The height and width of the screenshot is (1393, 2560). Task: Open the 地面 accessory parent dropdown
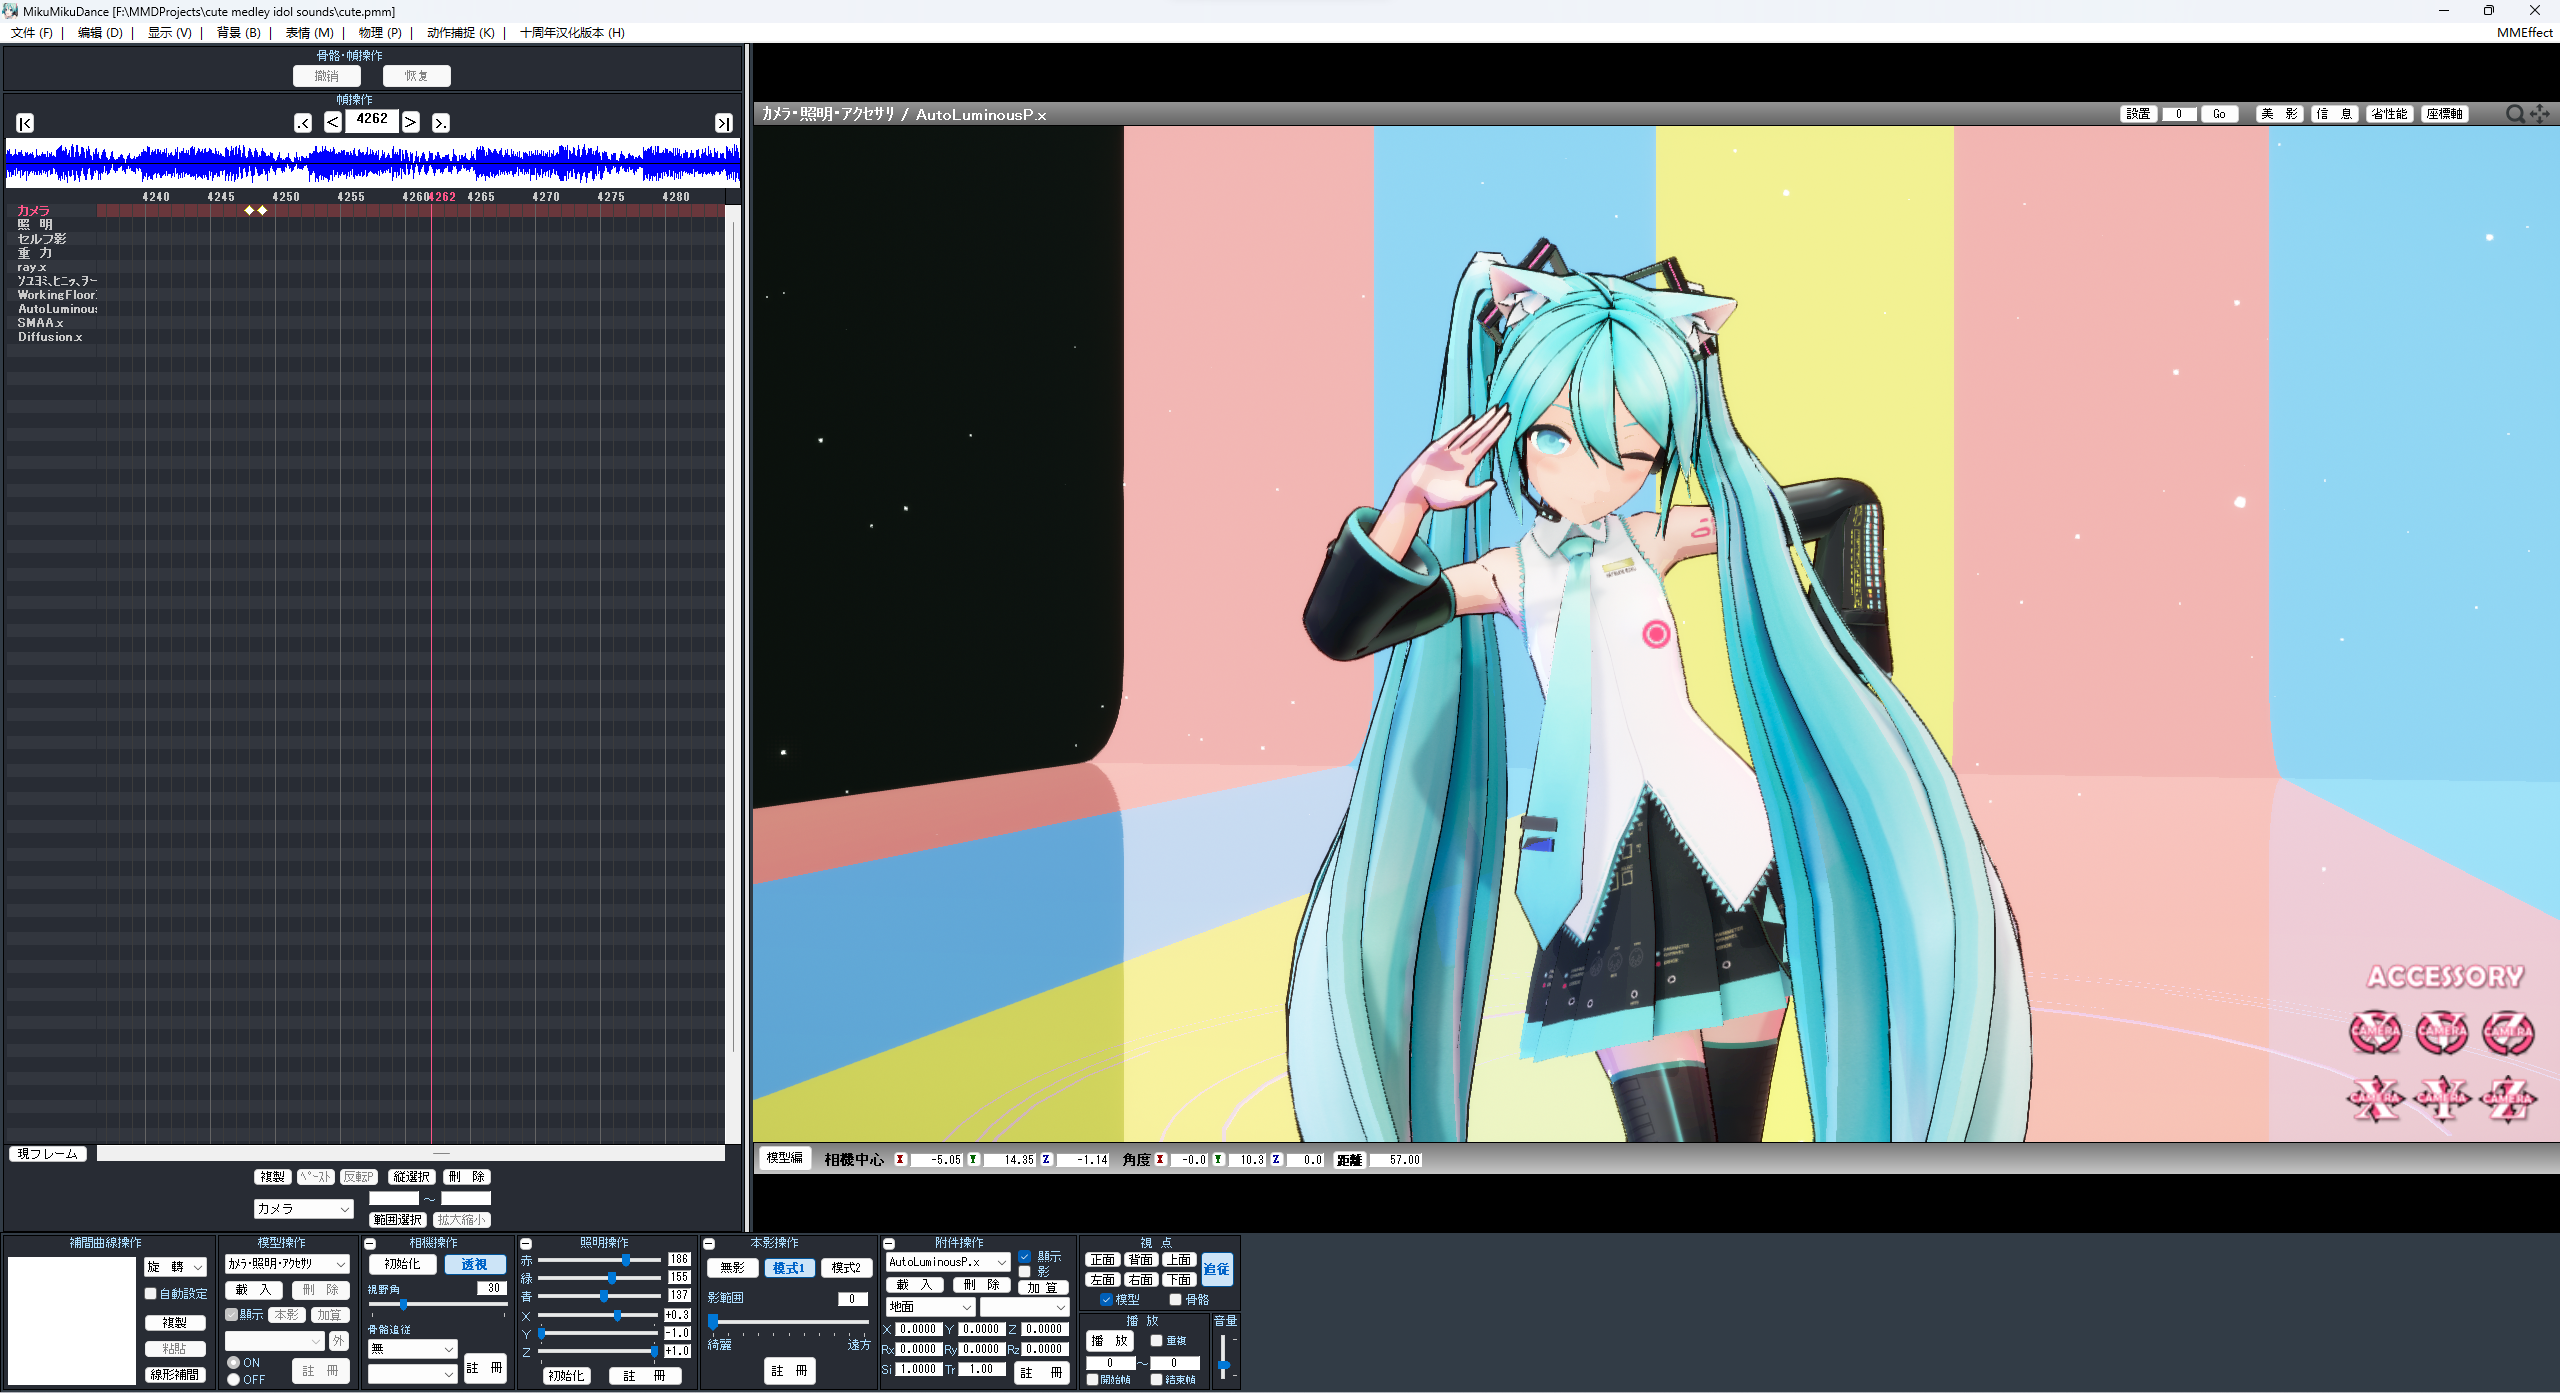930,1307
